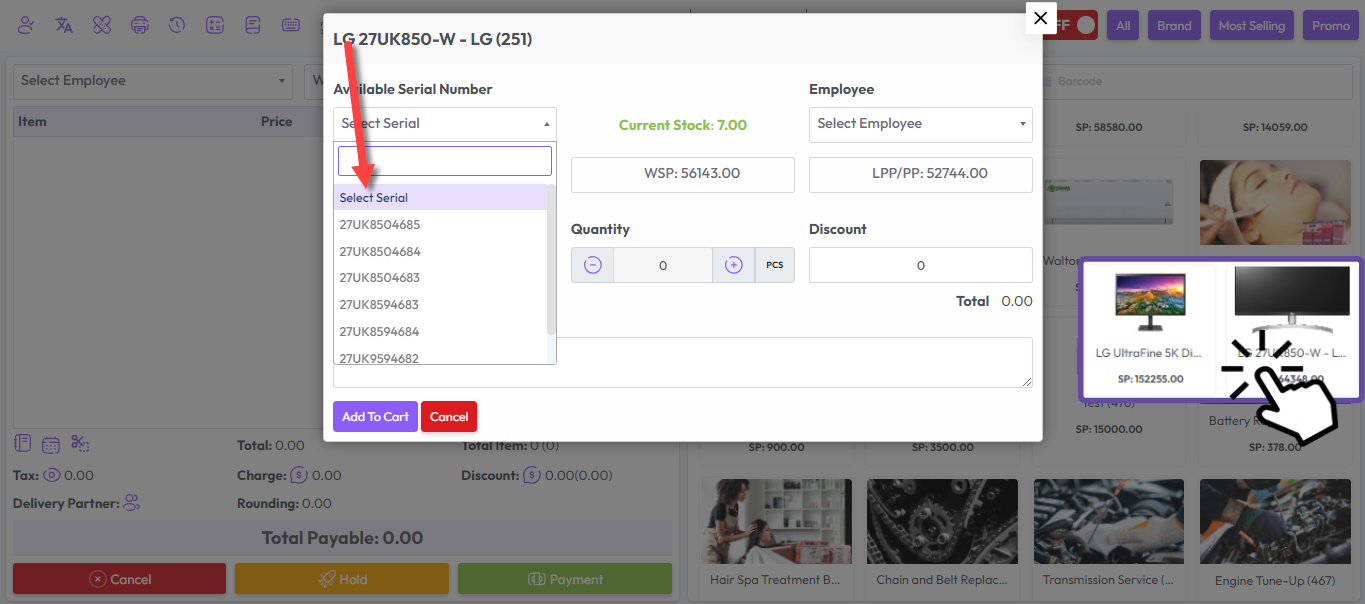Click the serial search input box
Viewport: 1365px width, 604px height.
click(x=445, y=161)
